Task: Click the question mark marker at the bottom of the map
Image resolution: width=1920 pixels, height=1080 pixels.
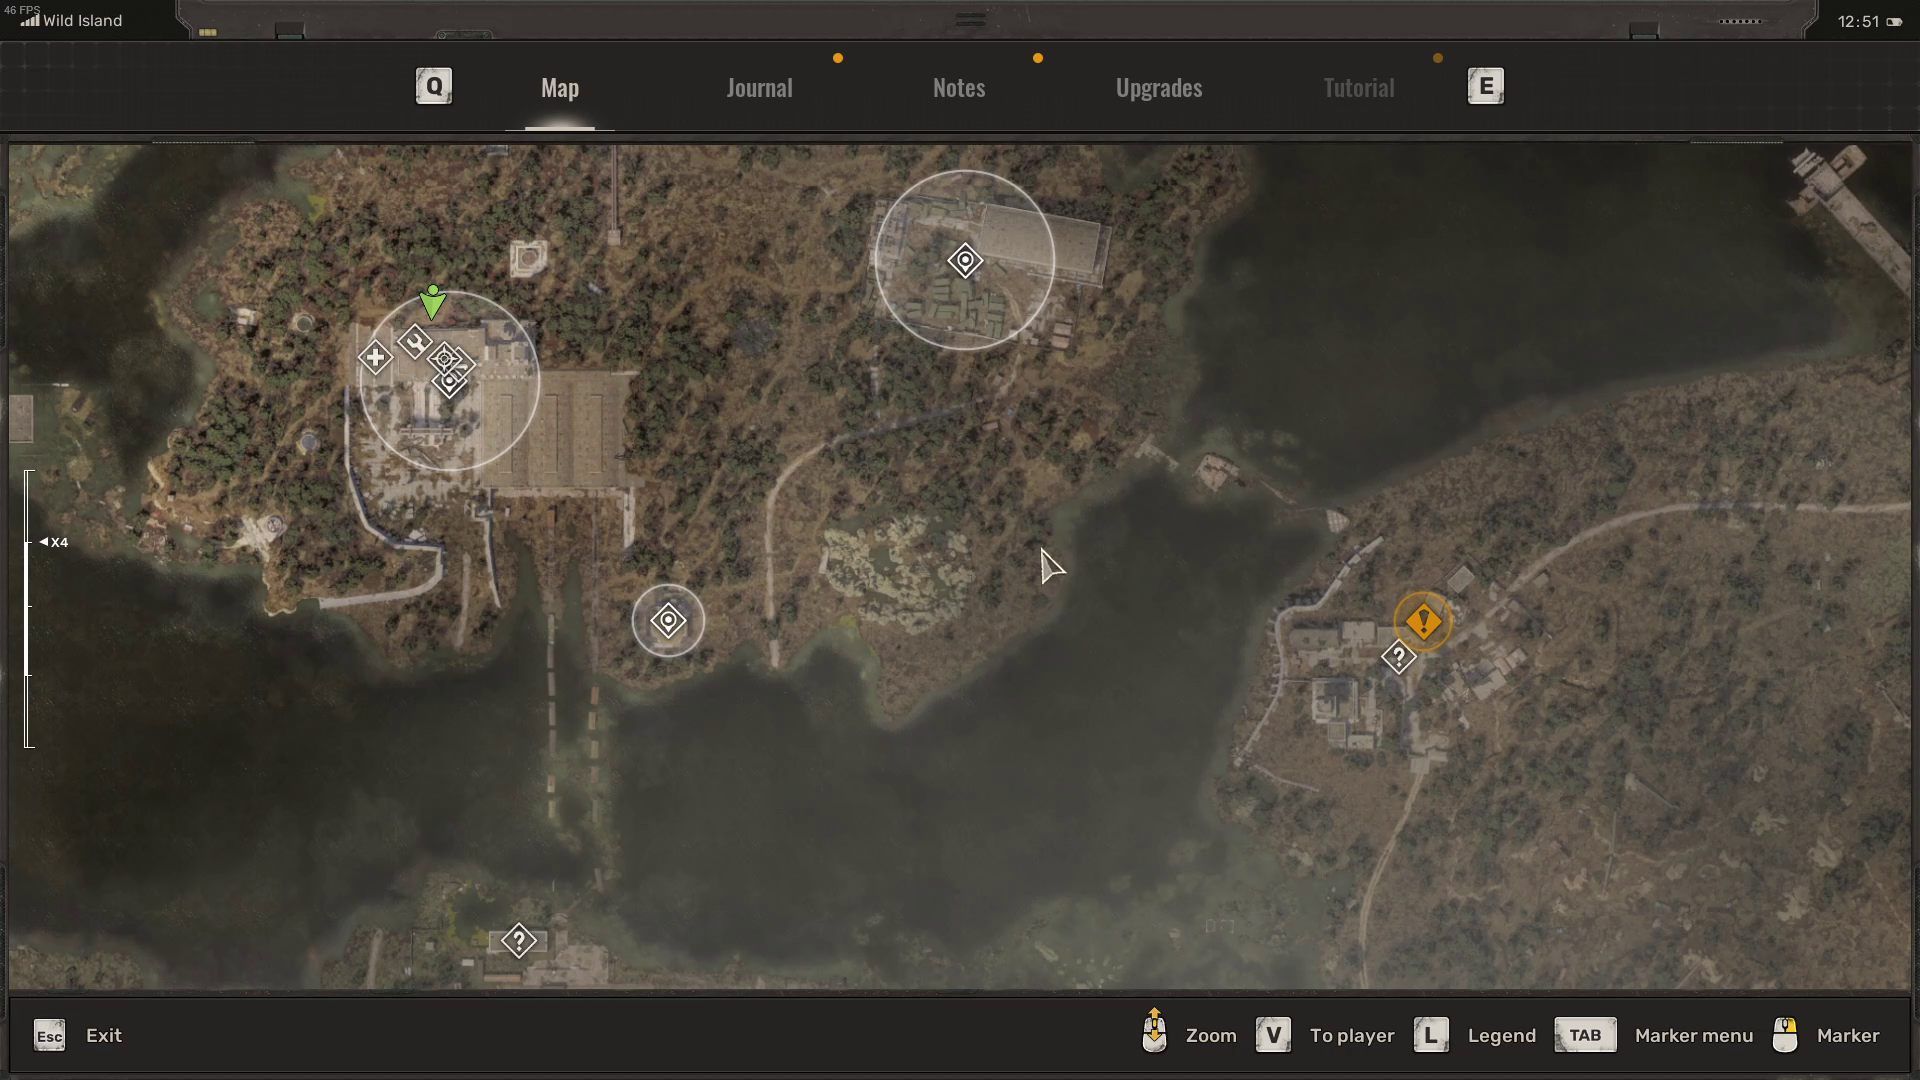Action: pos(519,940)
